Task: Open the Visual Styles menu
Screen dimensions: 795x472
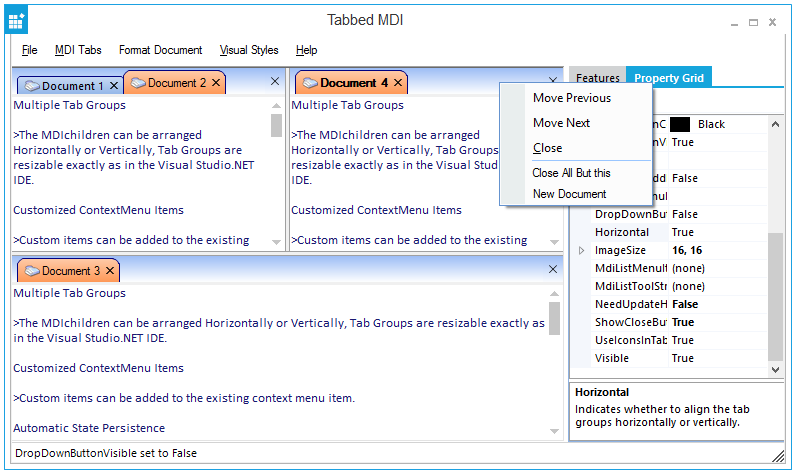Action: [x=249, y=50]
